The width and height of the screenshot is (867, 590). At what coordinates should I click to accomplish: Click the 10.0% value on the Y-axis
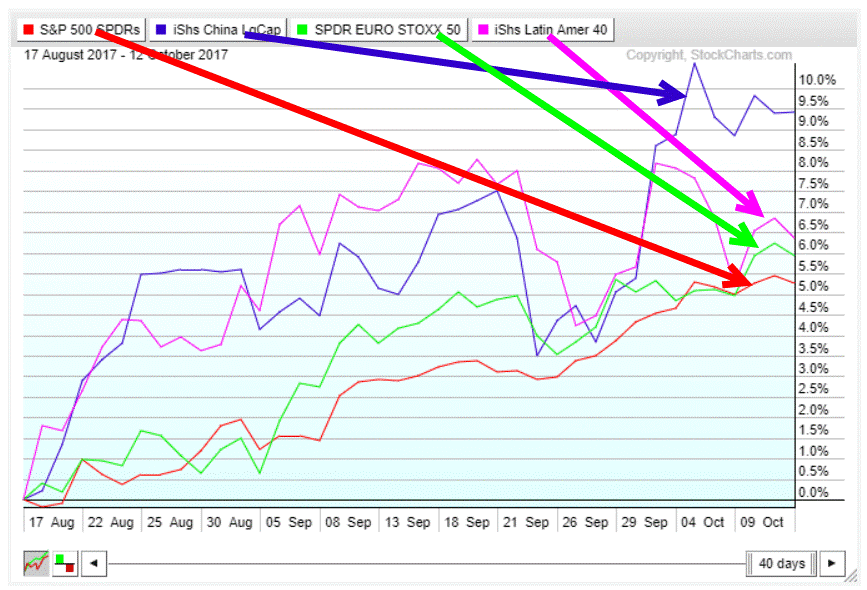coord(817,80)
